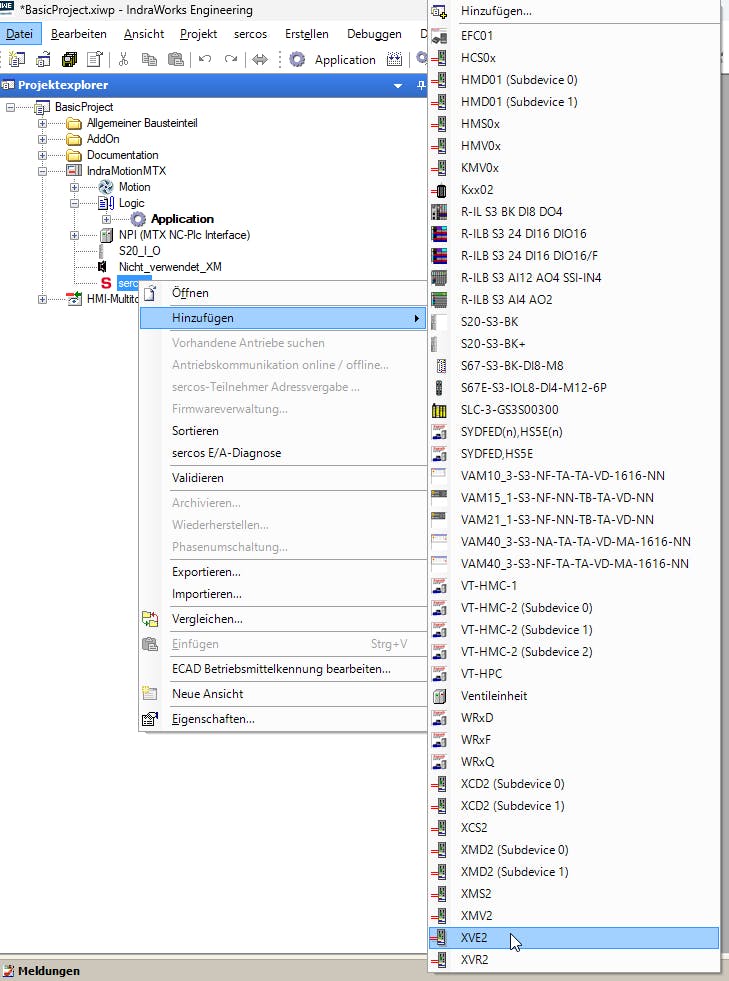Image resolution: width=729 pixels, height=981 pixels.
Task: Collapse the IndraMotionMTX tree node
Action: coord(43,171)
